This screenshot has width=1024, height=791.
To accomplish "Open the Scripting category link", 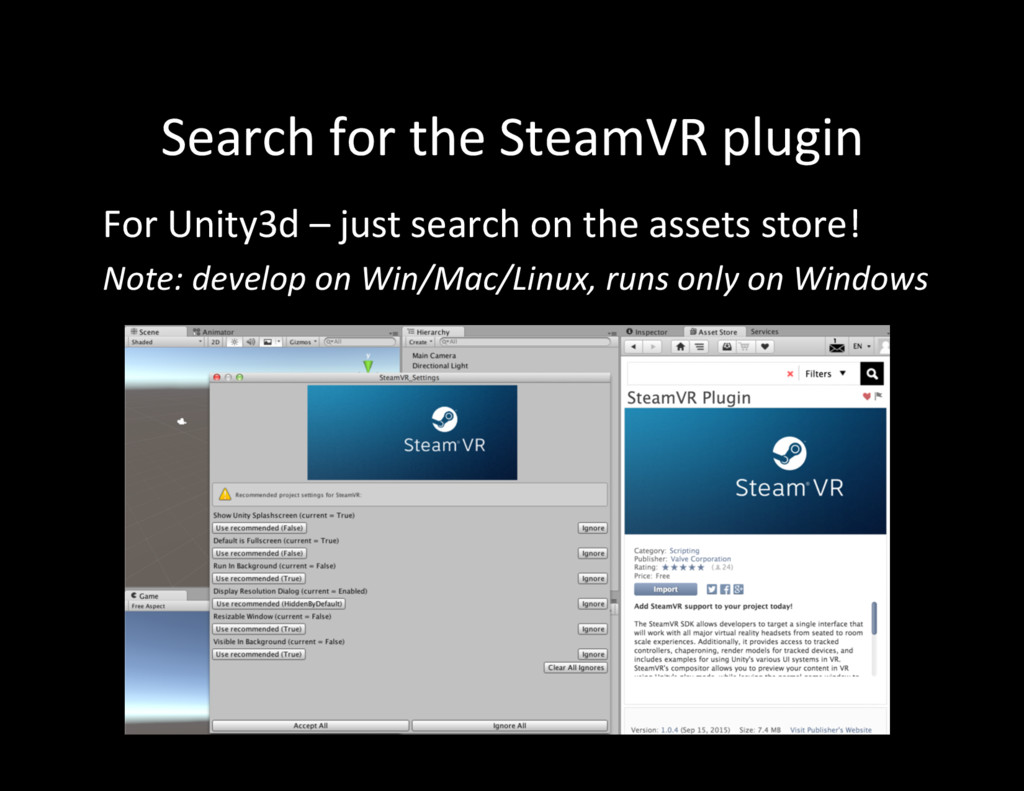I will pyautogui.click(x=684, y=551).
